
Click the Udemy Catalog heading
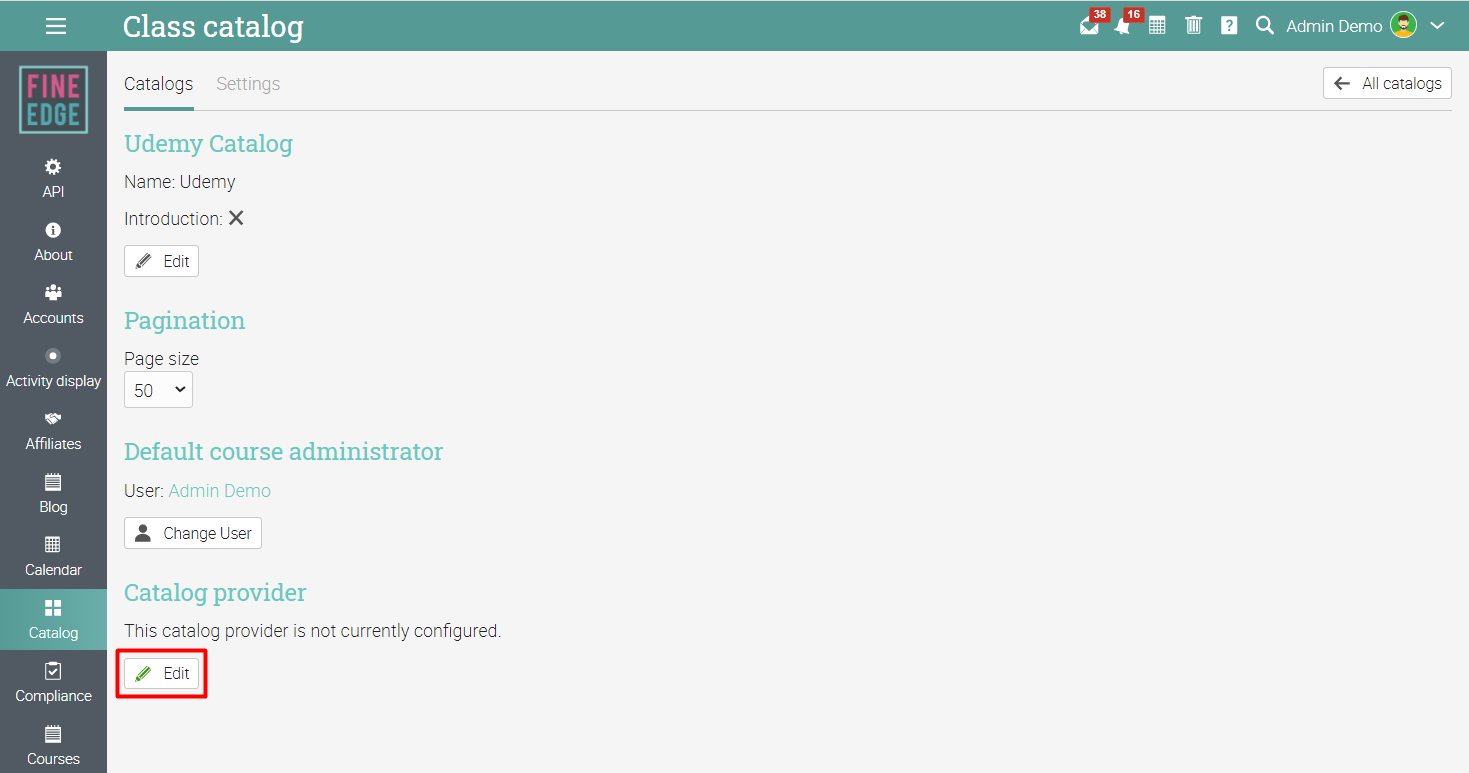(208, 144)
